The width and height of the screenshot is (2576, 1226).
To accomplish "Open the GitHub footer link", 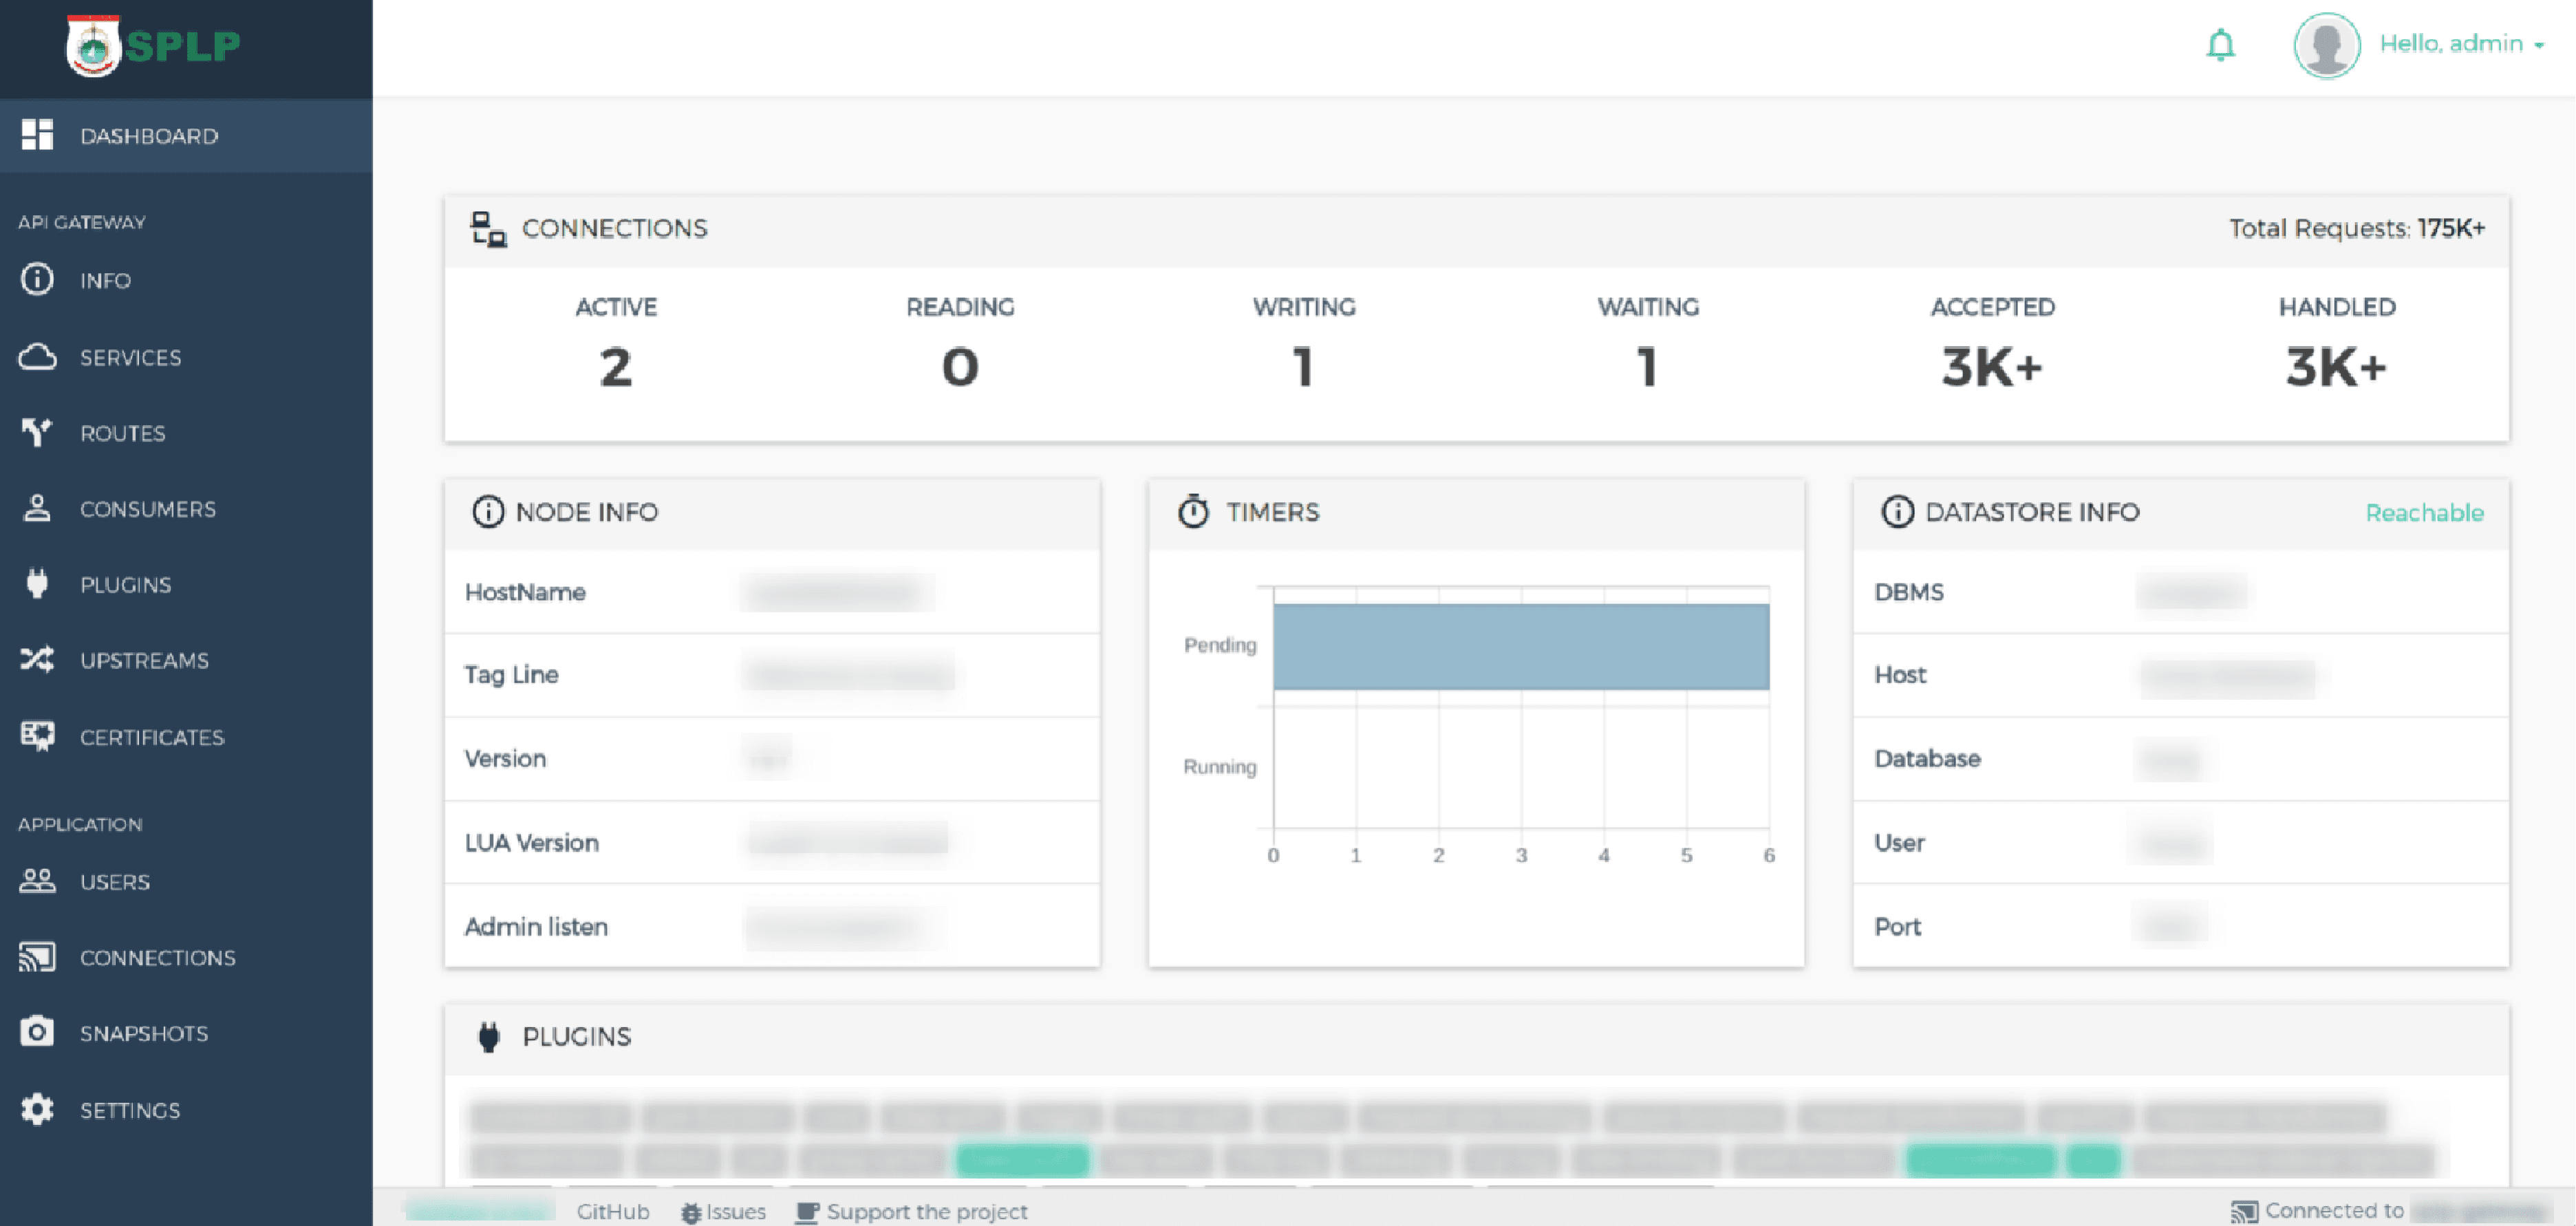I will click(x=613, y=1211).
